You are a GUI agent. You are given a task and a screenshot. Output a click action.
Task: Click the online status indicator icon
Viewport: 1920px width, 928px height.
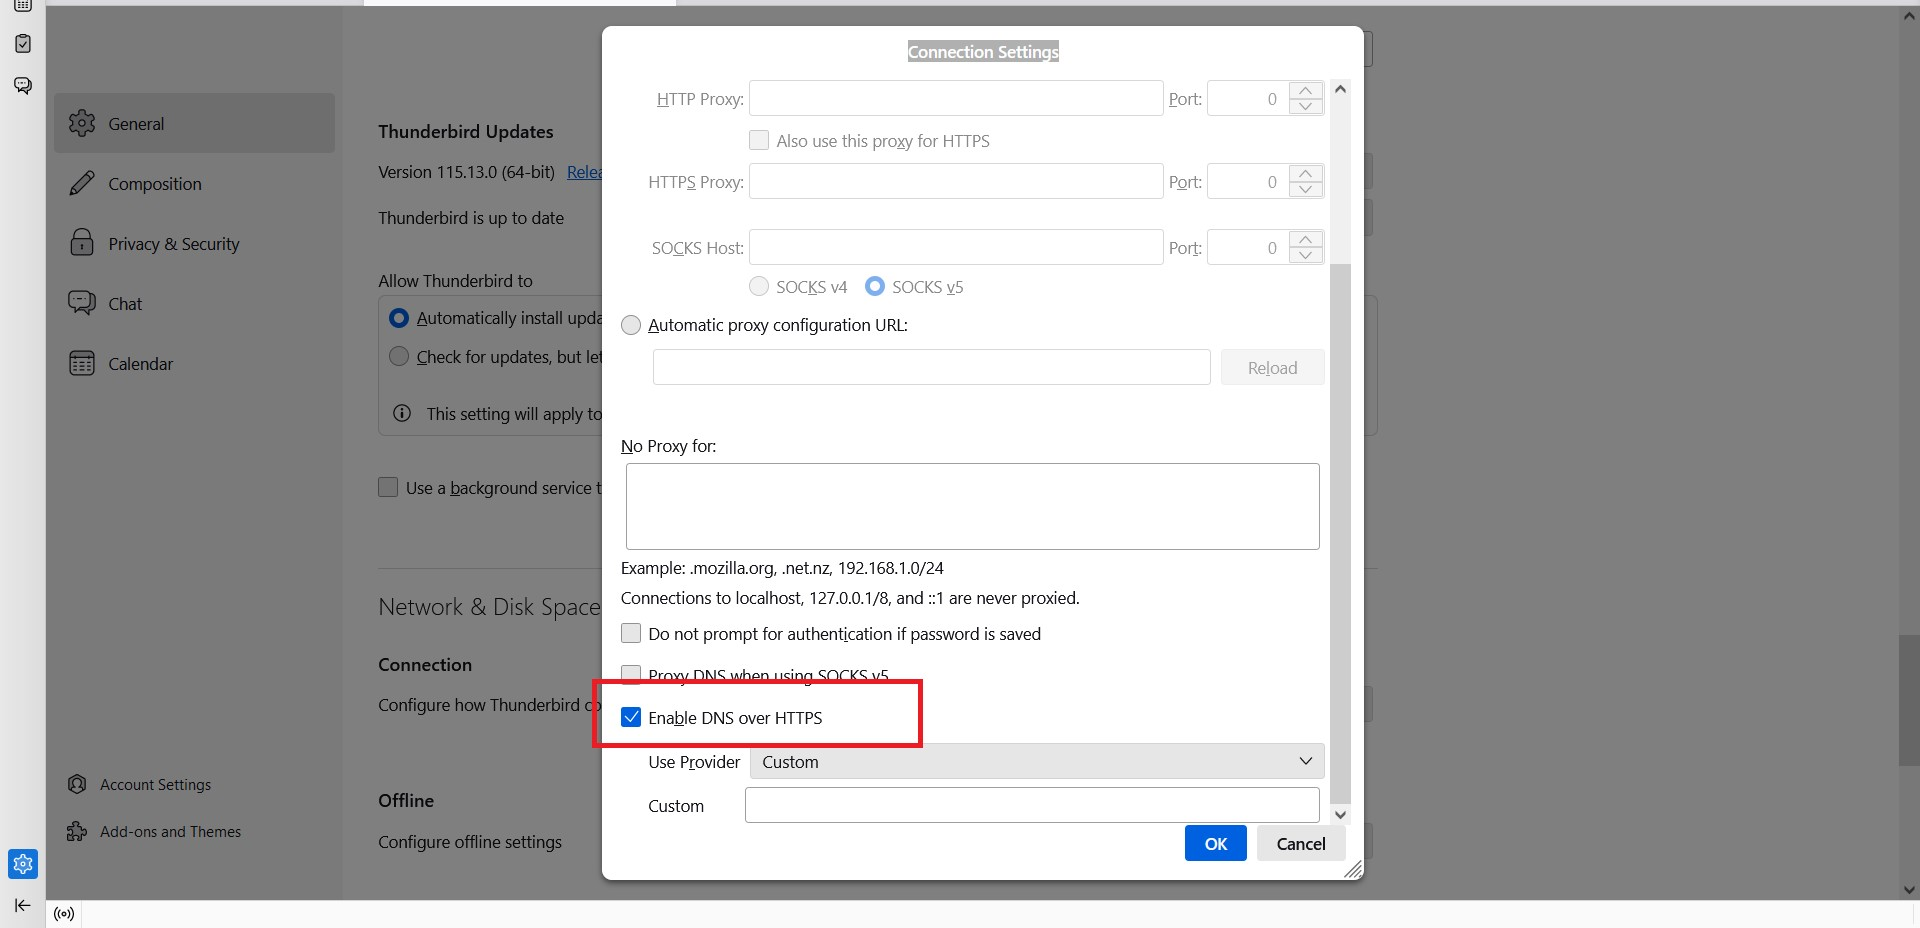pyautogui.click(x=64, y=914)
